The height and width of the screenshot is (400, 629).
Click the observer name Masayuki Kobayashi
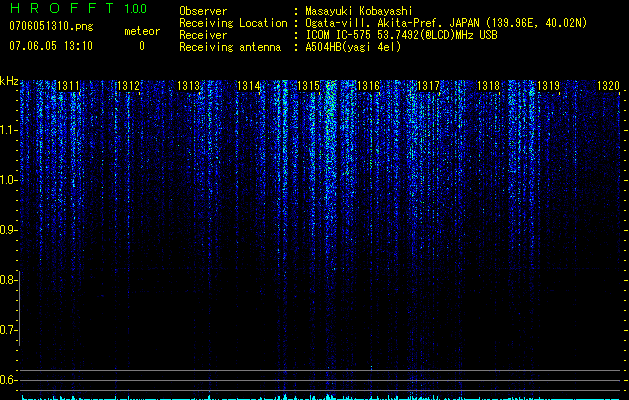(x=359, y=11)
